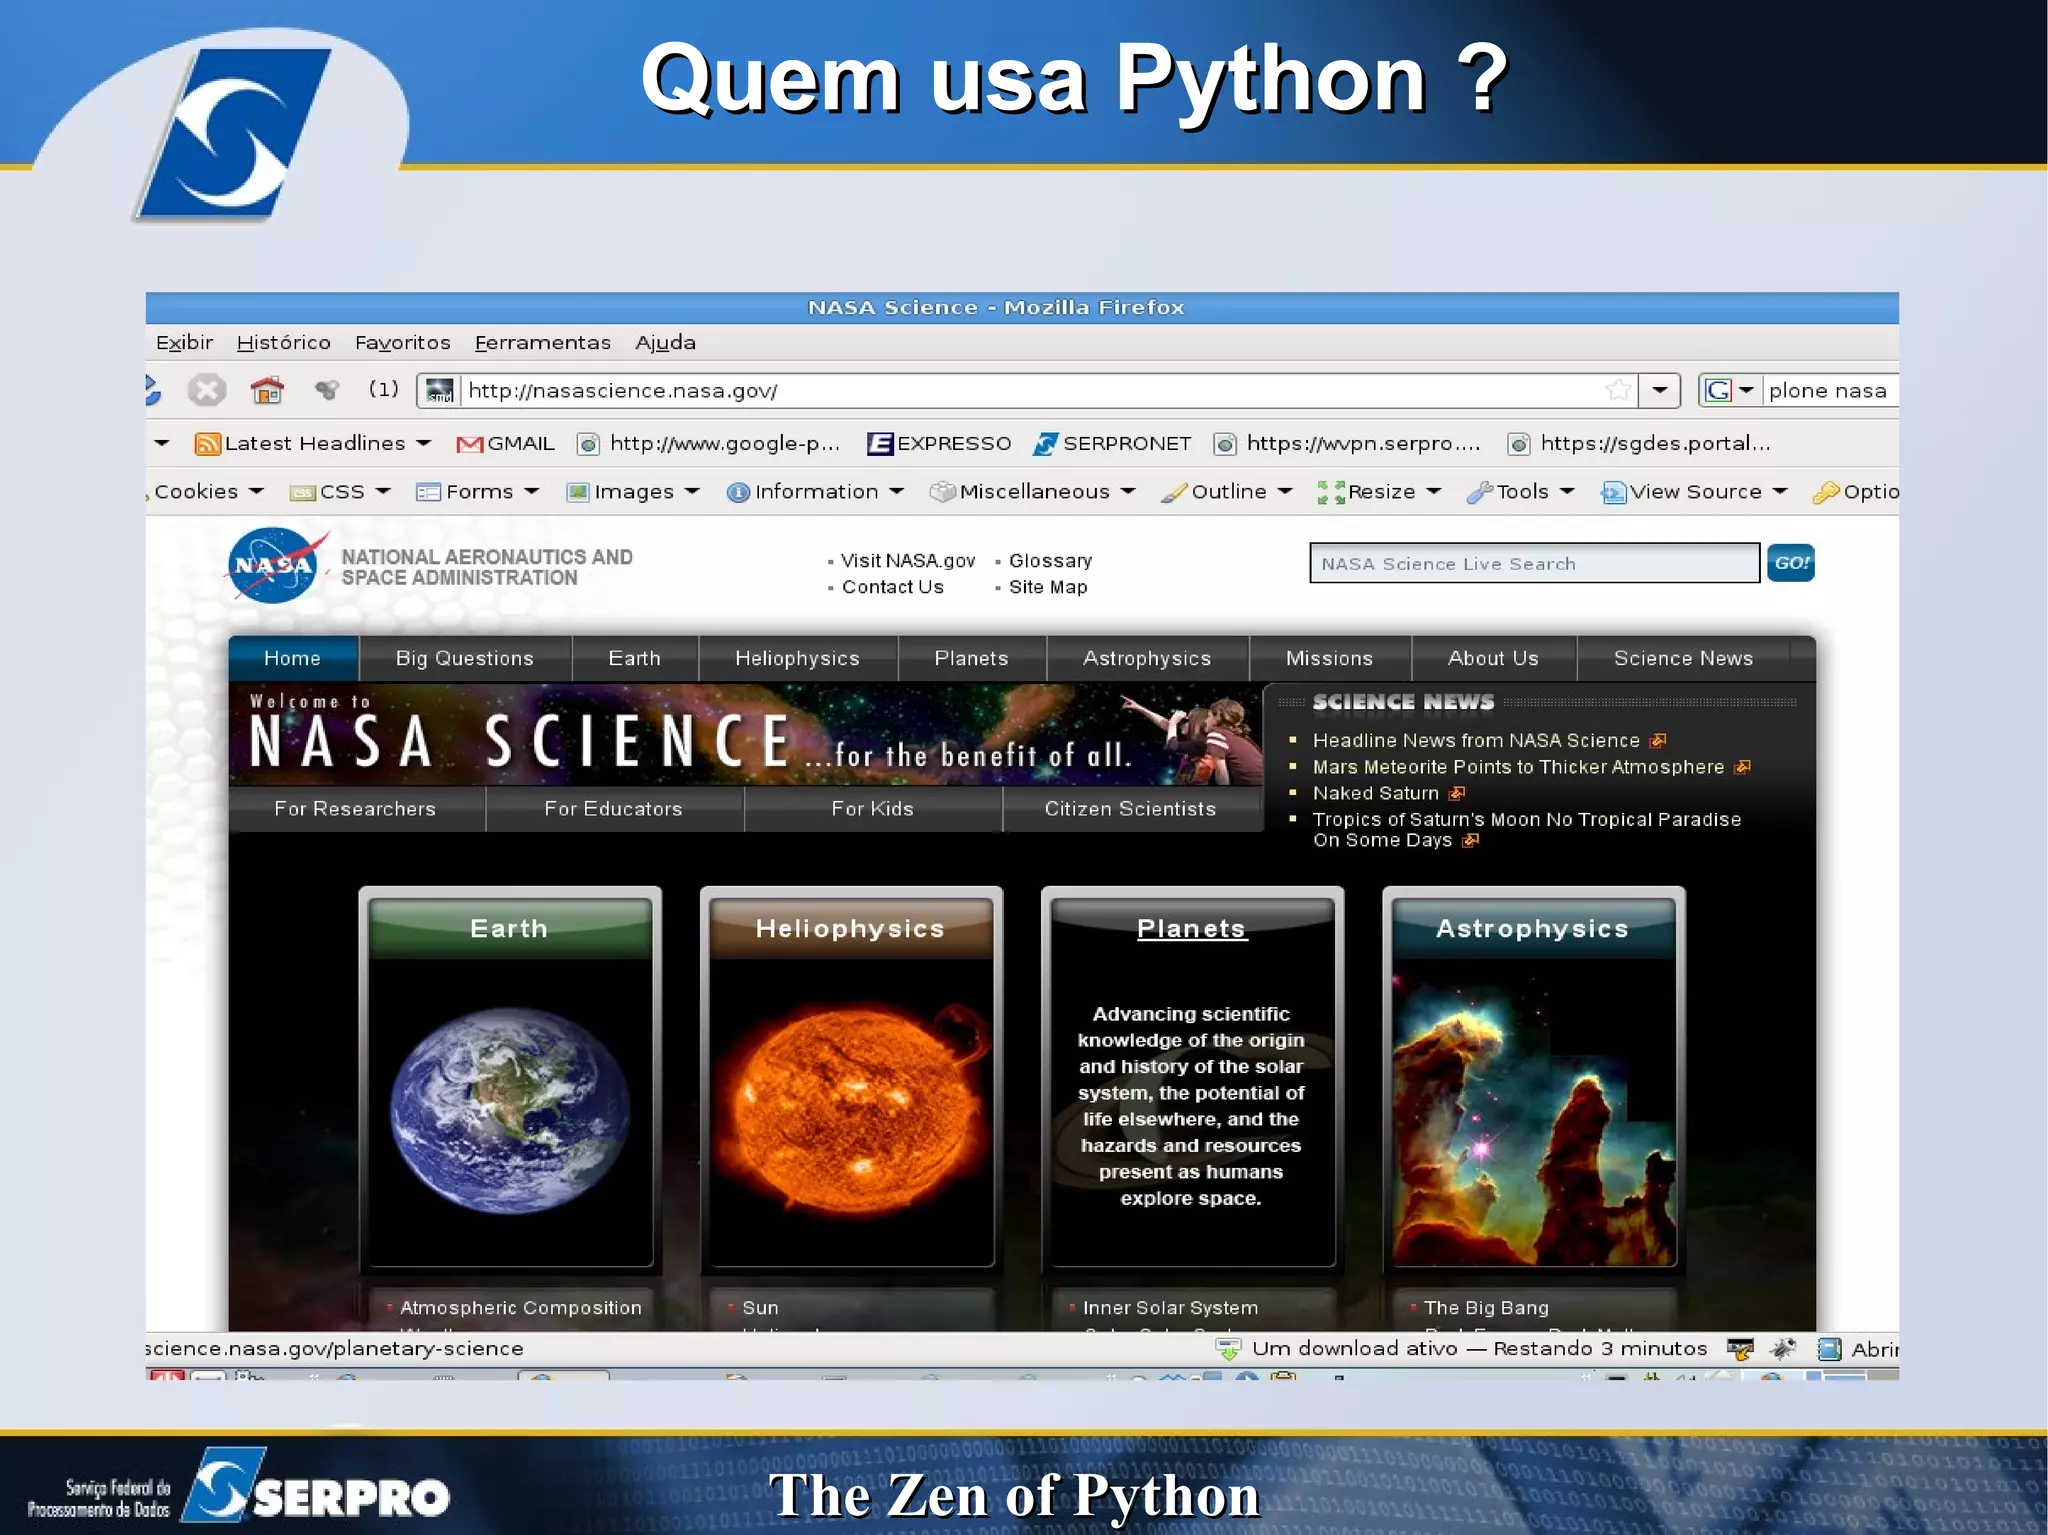This screenshot has width=2048, height=1535.
Task: Open the Visit NASA.gov link
Action: click(x=908, y=561)
